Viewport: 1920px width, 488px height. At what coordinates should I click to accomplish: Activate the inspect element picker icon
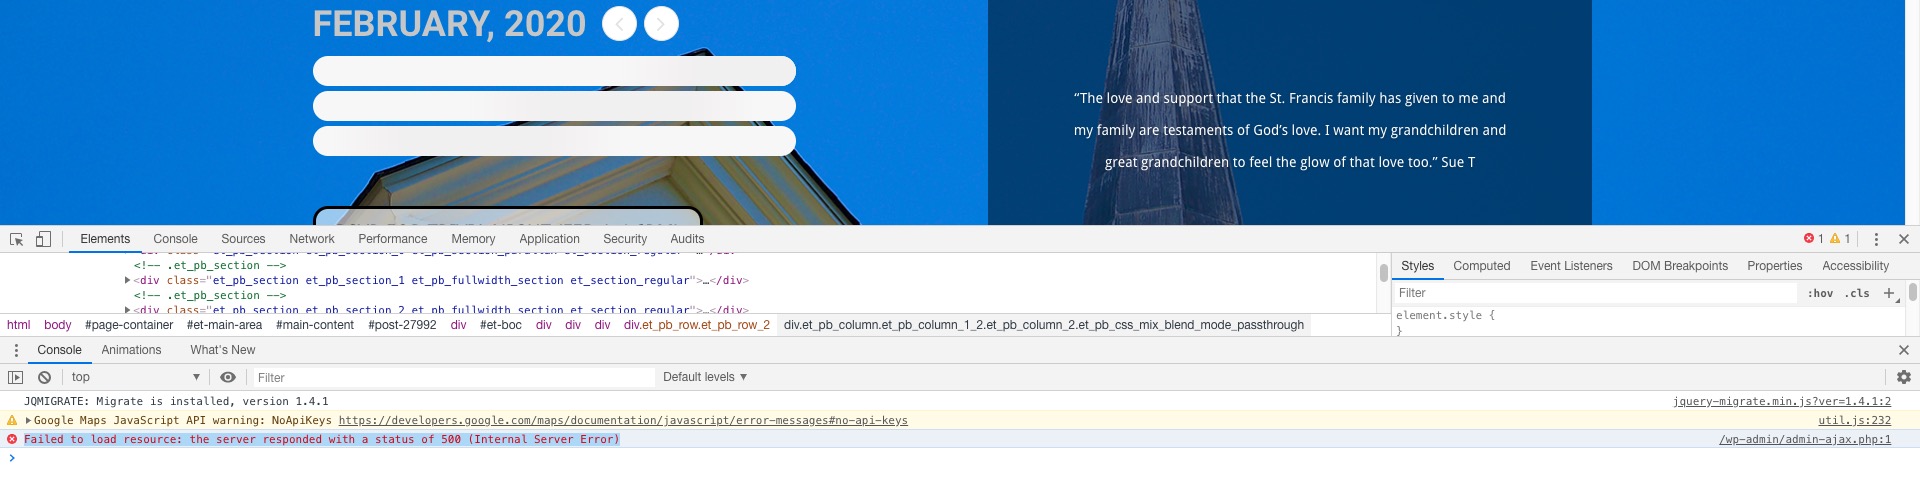click(16, 239)
